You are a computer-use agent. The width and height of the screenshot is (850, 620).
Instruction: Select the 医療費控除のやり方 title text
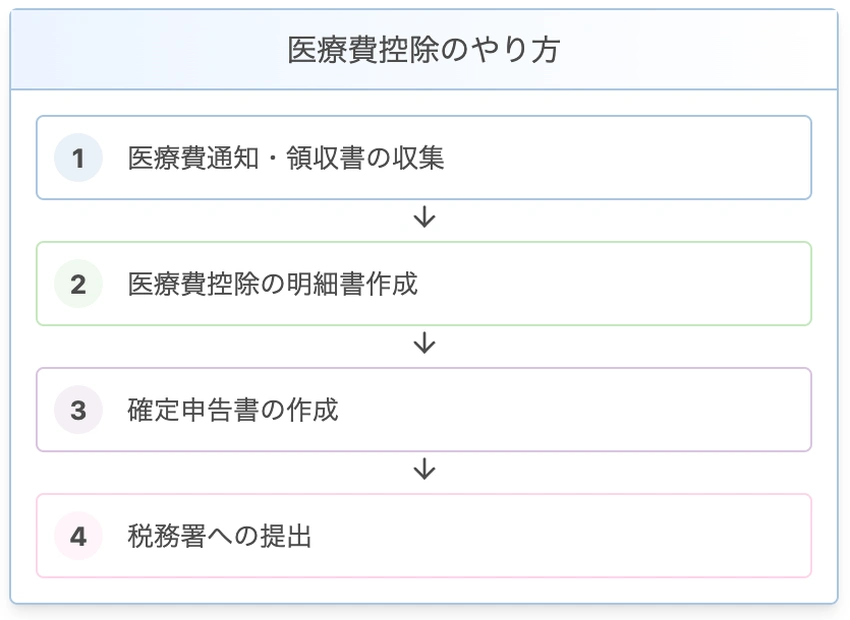coord(423,50)
